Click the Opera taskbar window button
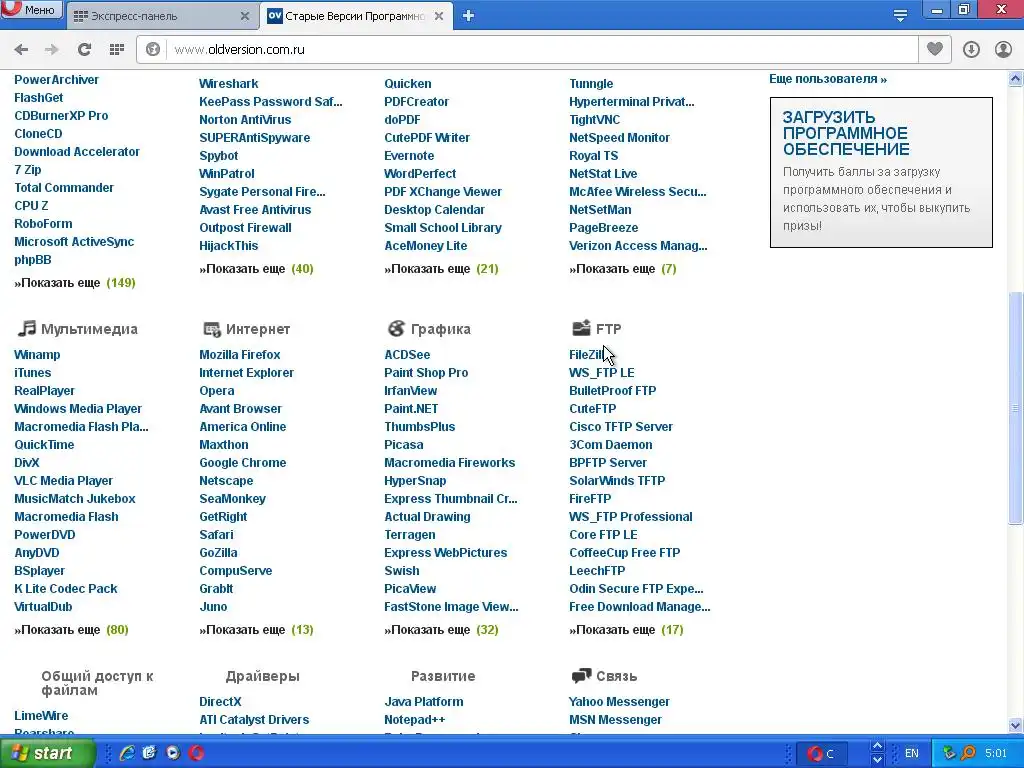Image resolution: width=1024 pixels, height=768 pixels. (823, 754)
